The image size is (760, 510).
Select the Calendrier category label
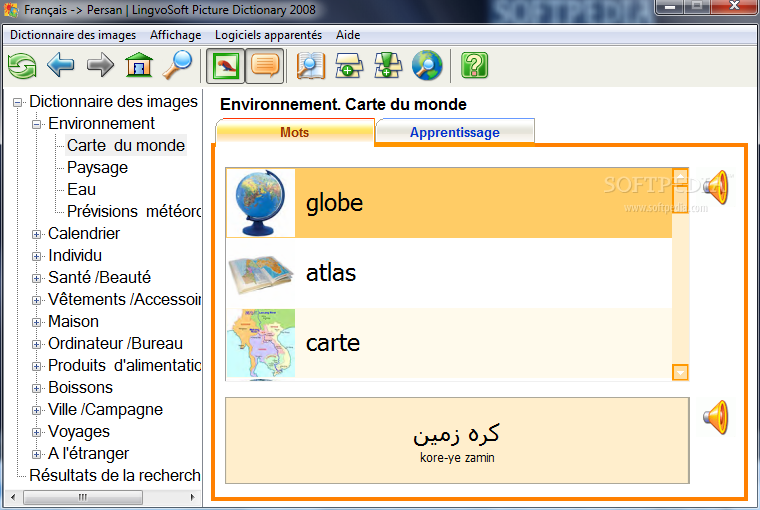coord(84,233)
